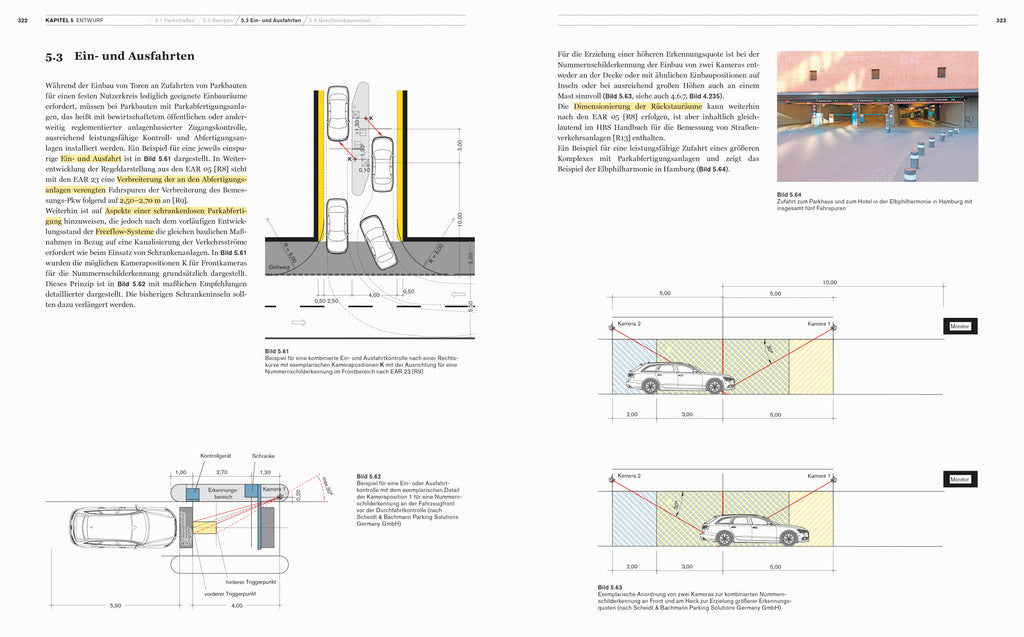
Task: Click the KAPITEL 5 ENTWURF chapter label
Action: point(73,20)
